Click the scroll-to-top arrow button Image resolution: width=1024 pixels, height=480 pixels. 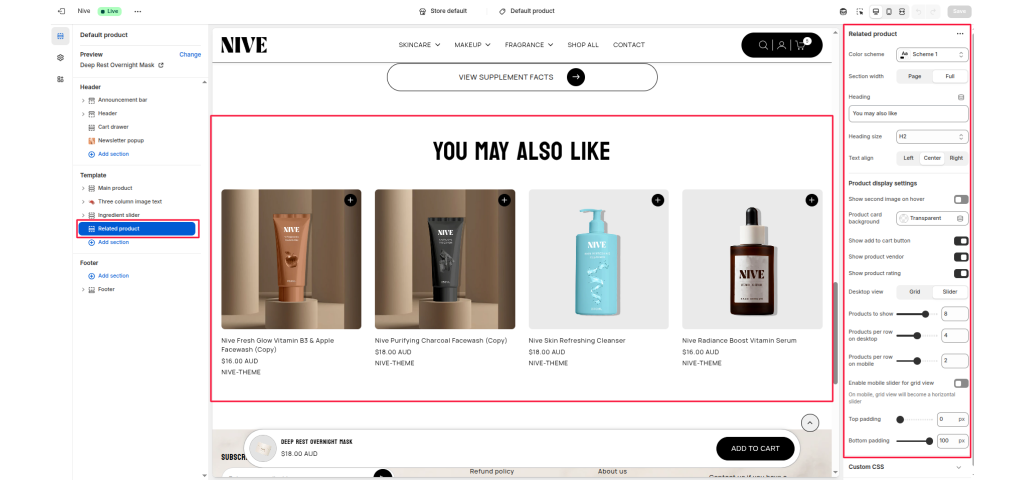(x=810, y=423)
